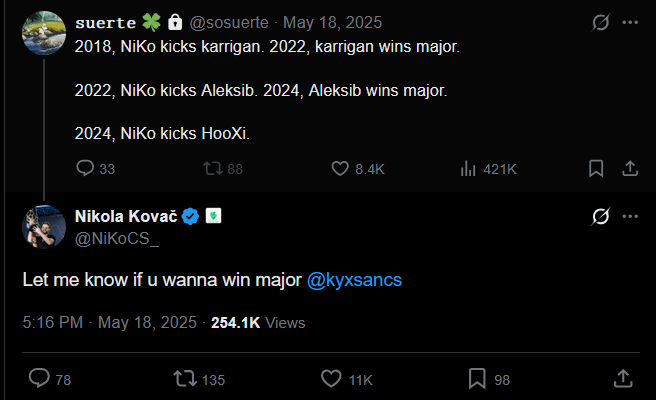656x400 pixels.
Task: Bookmark Nikola Kovač's tweet with 98 bookmarks
Action: point(477,379)
